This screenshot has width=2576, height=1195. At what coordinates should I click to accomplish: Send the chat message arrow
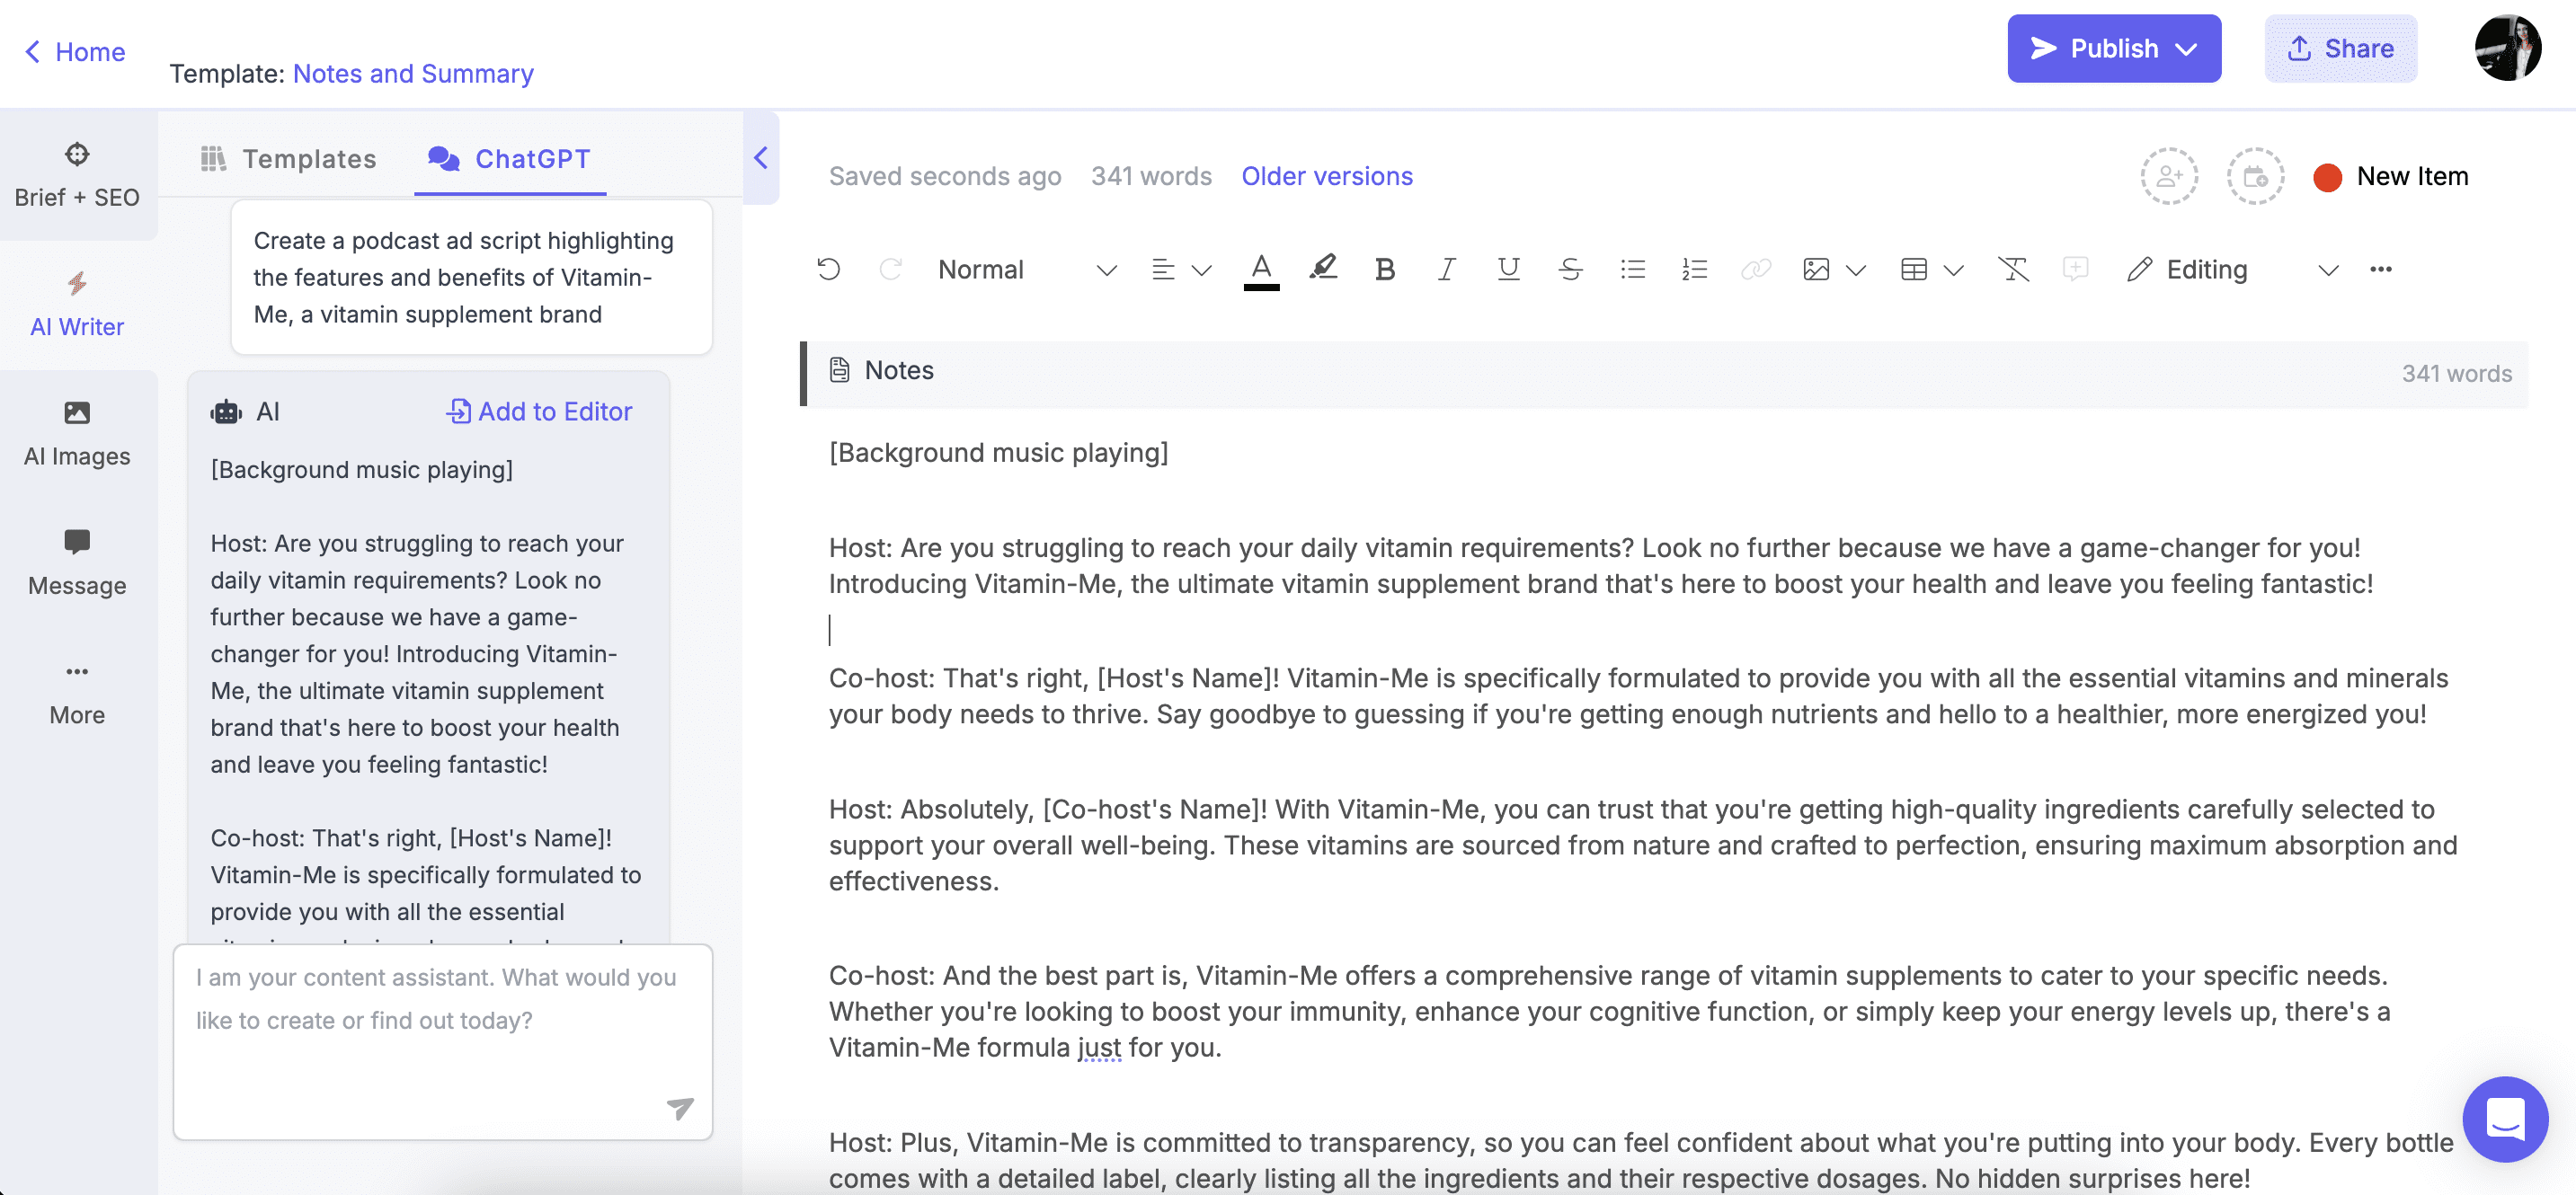[680, 1107]
